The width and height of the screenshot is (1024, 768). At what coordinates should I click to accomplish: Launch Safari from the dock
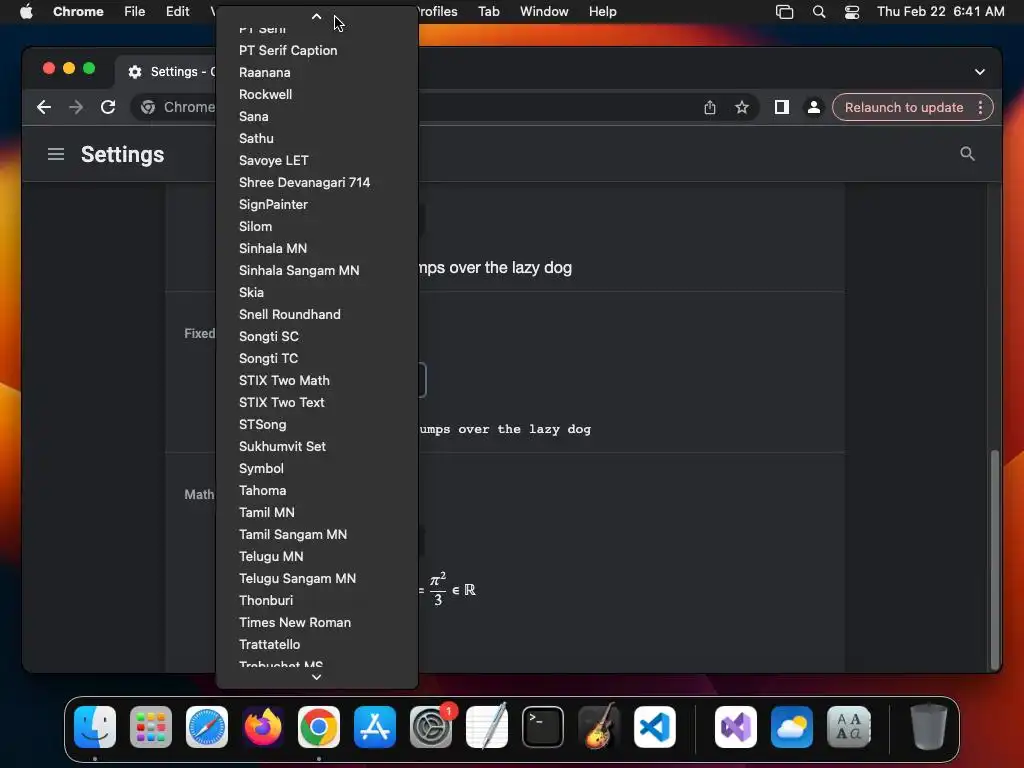point(207,727)
